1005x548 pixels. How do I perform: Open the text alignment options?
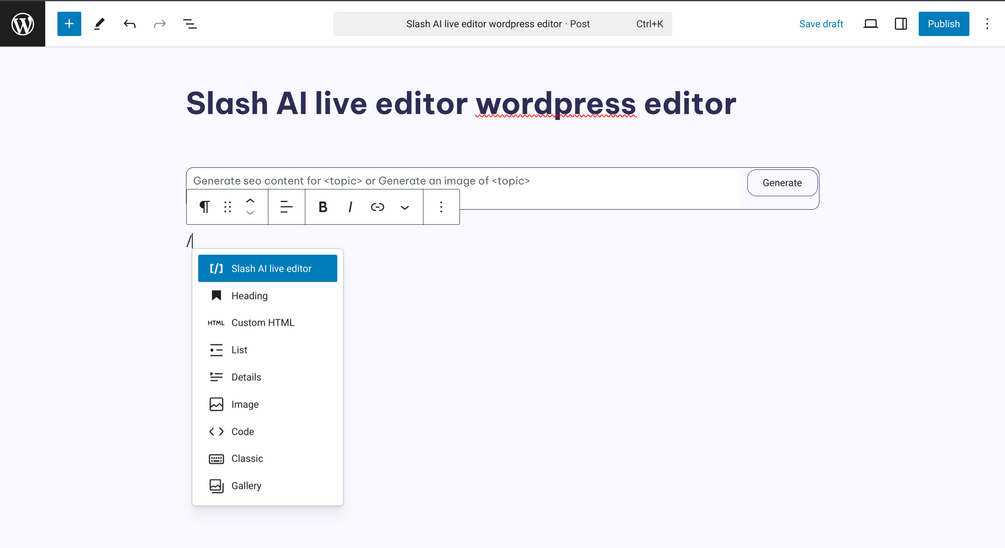287,207
